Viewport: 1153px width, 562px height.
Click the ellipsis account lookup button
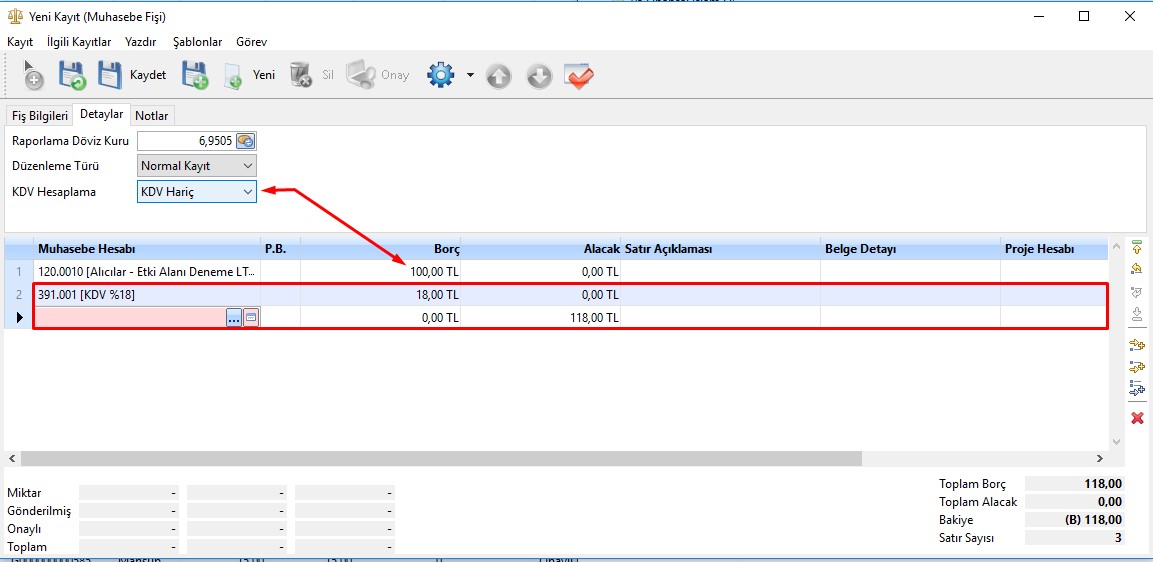[x=234, y=317]
